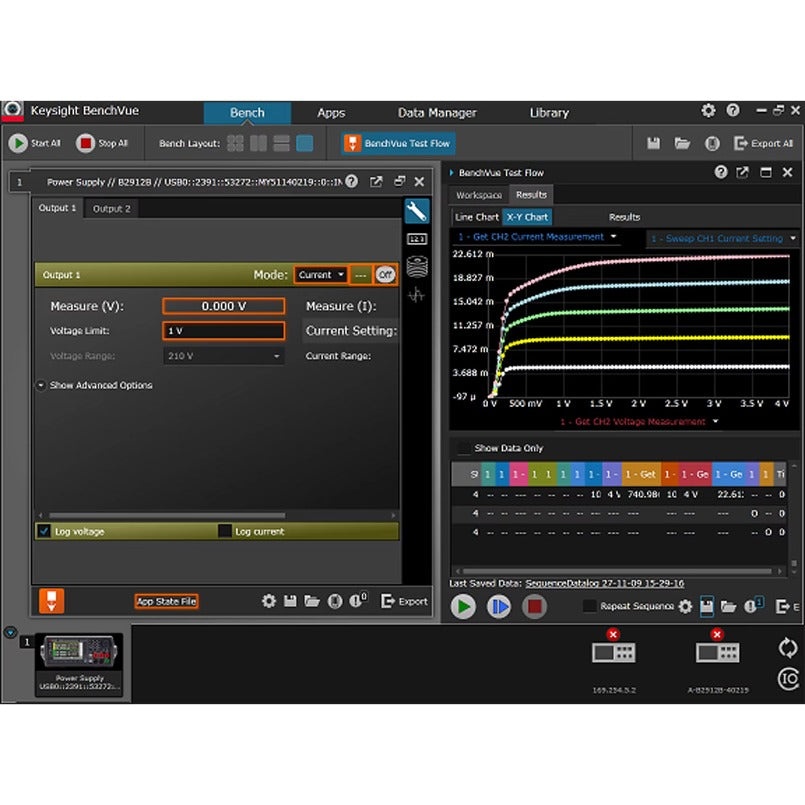Stop the test sequence red button
The width and height of the screenshot is (805, 805).
[534, 606]
